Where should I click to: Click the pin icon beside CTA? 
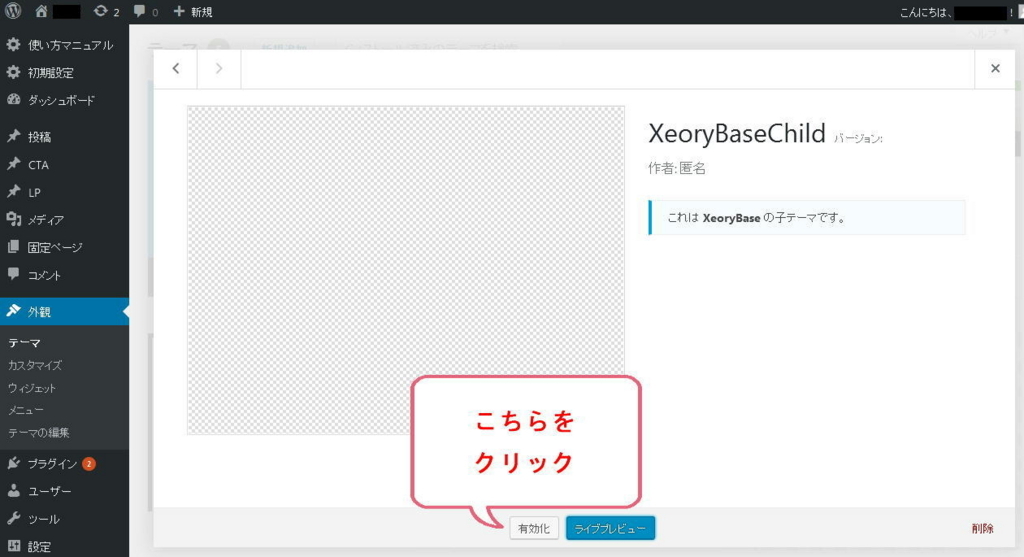(x=13, y=164)
